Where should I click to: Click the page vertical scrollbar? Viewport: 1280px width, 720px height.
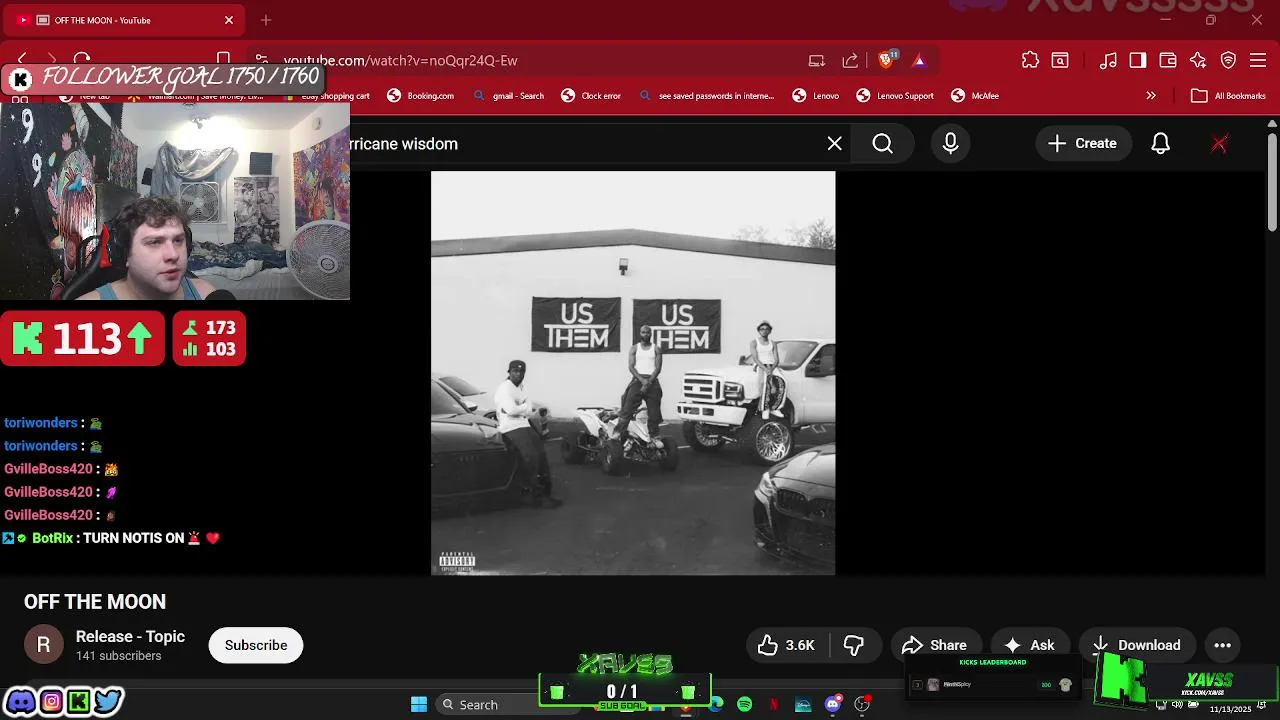click(1272, 180)
